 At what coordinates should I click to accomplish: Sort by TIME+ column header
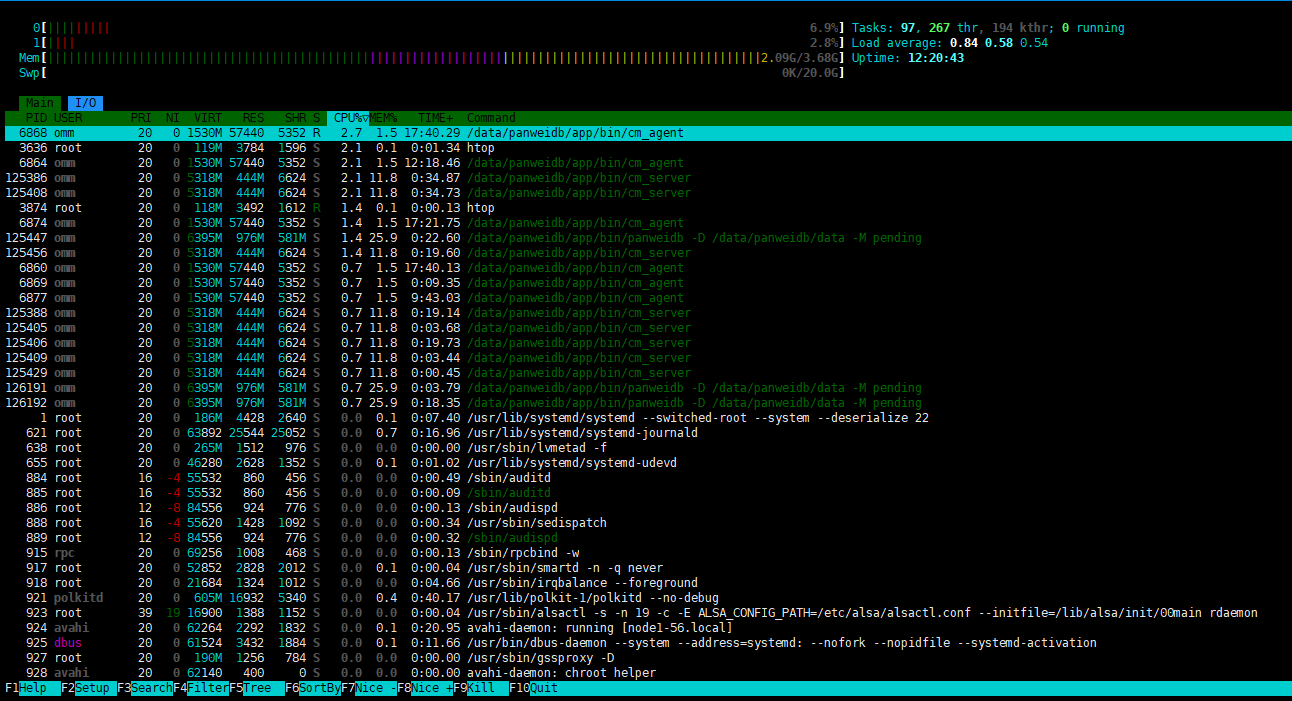tap(435, 118)
